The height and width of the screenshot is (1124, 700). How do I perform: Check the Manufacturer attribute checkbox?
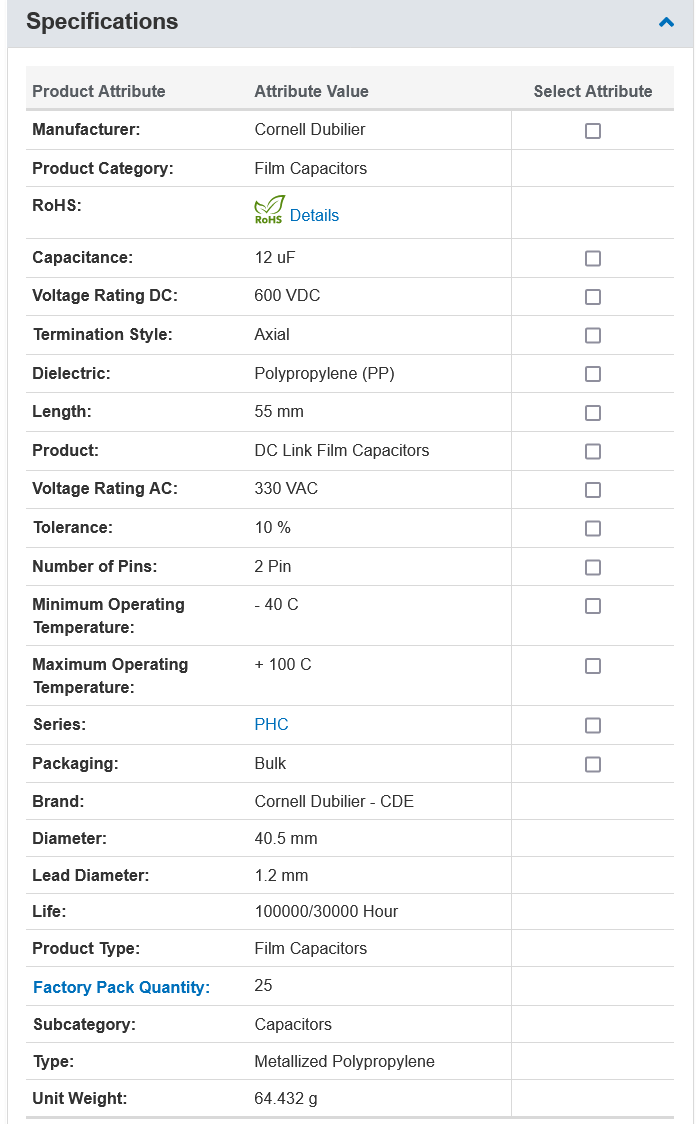[x=593, y=130]
